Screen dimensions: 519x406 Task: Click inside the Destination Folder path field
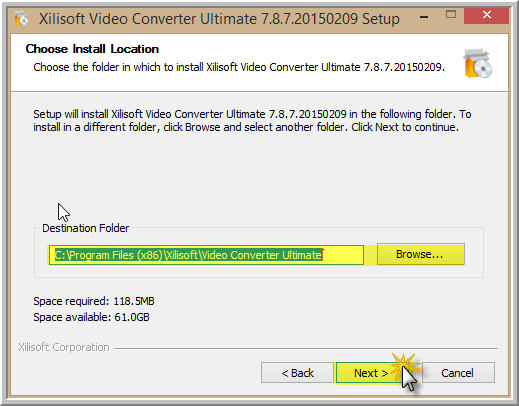point(206,255)
